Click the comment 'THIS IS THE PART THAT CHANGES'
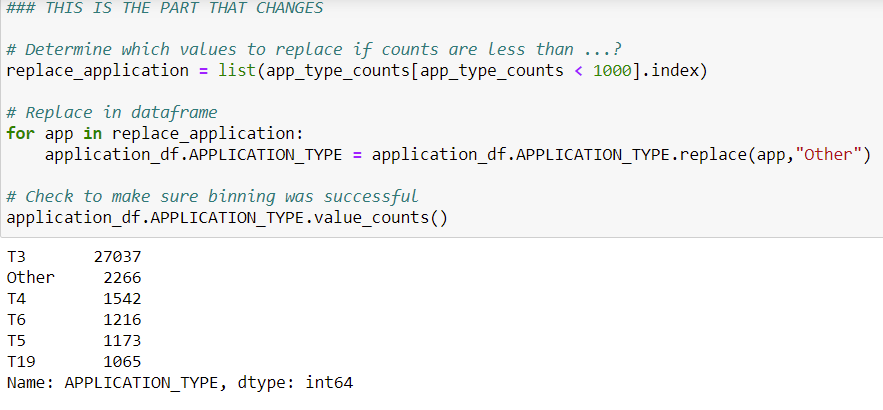 164,8
